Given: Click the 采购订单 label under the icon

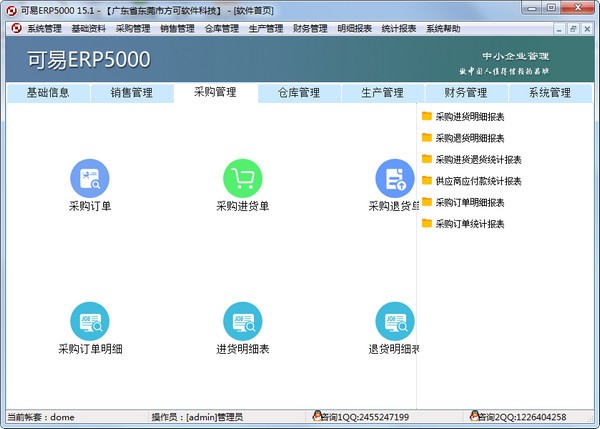Looking at the screenshot, I should pos(90,206).
